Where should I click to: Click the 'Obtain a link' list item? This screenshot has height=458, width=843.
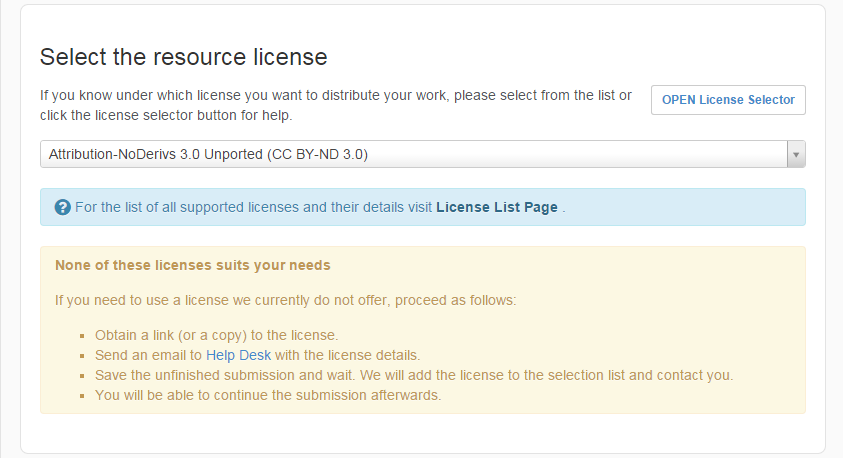[x=216, y=335]
